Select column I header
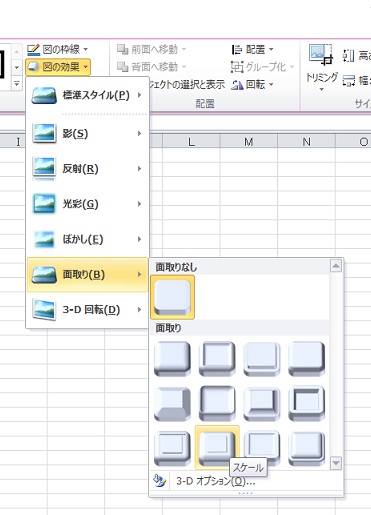The image size is (371, 515). coord(18,142)
